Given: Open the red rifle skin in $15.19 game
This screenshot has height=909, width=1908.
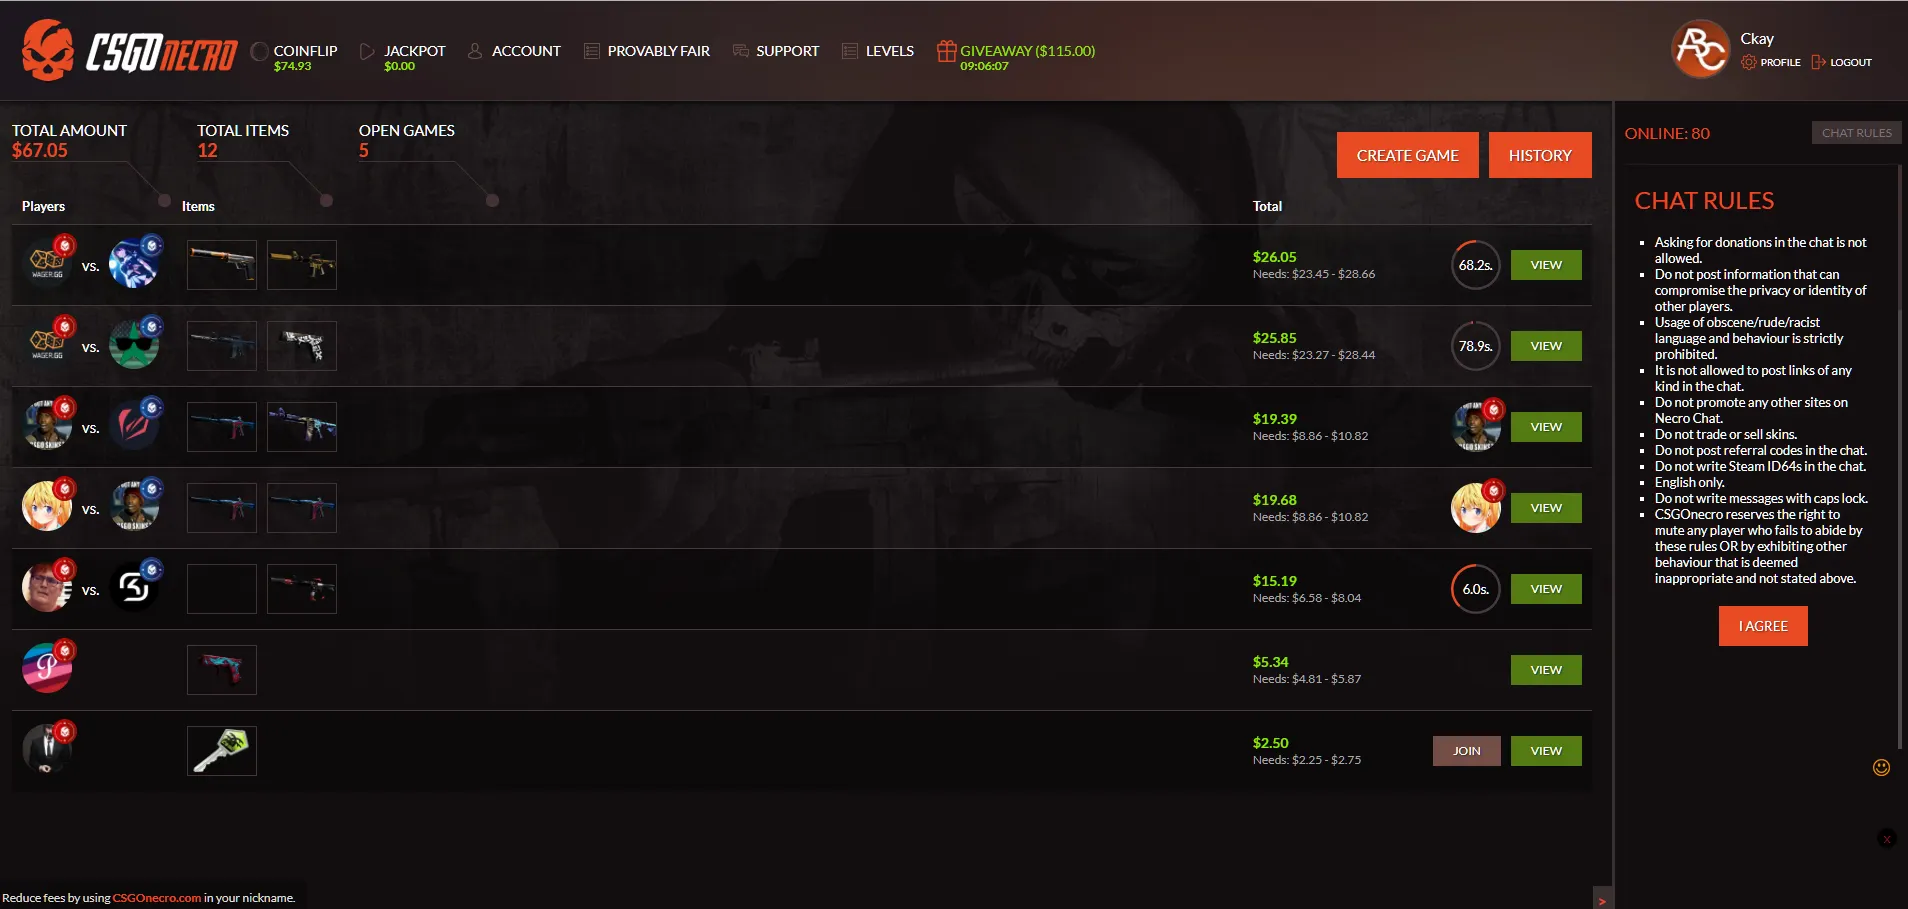Looking at the screenshot, I should click(302, 589).
